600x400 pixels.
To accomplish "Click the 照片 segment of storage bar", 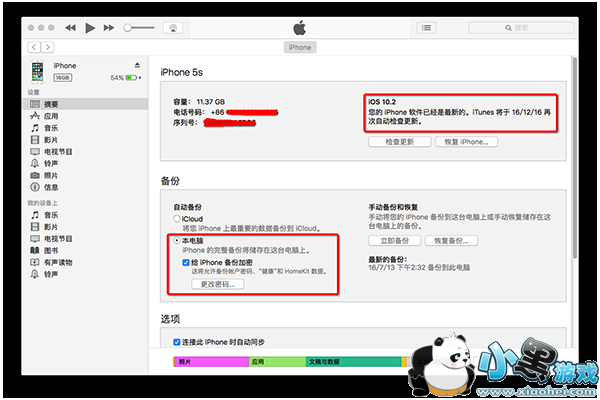I will tap(212, 362).
